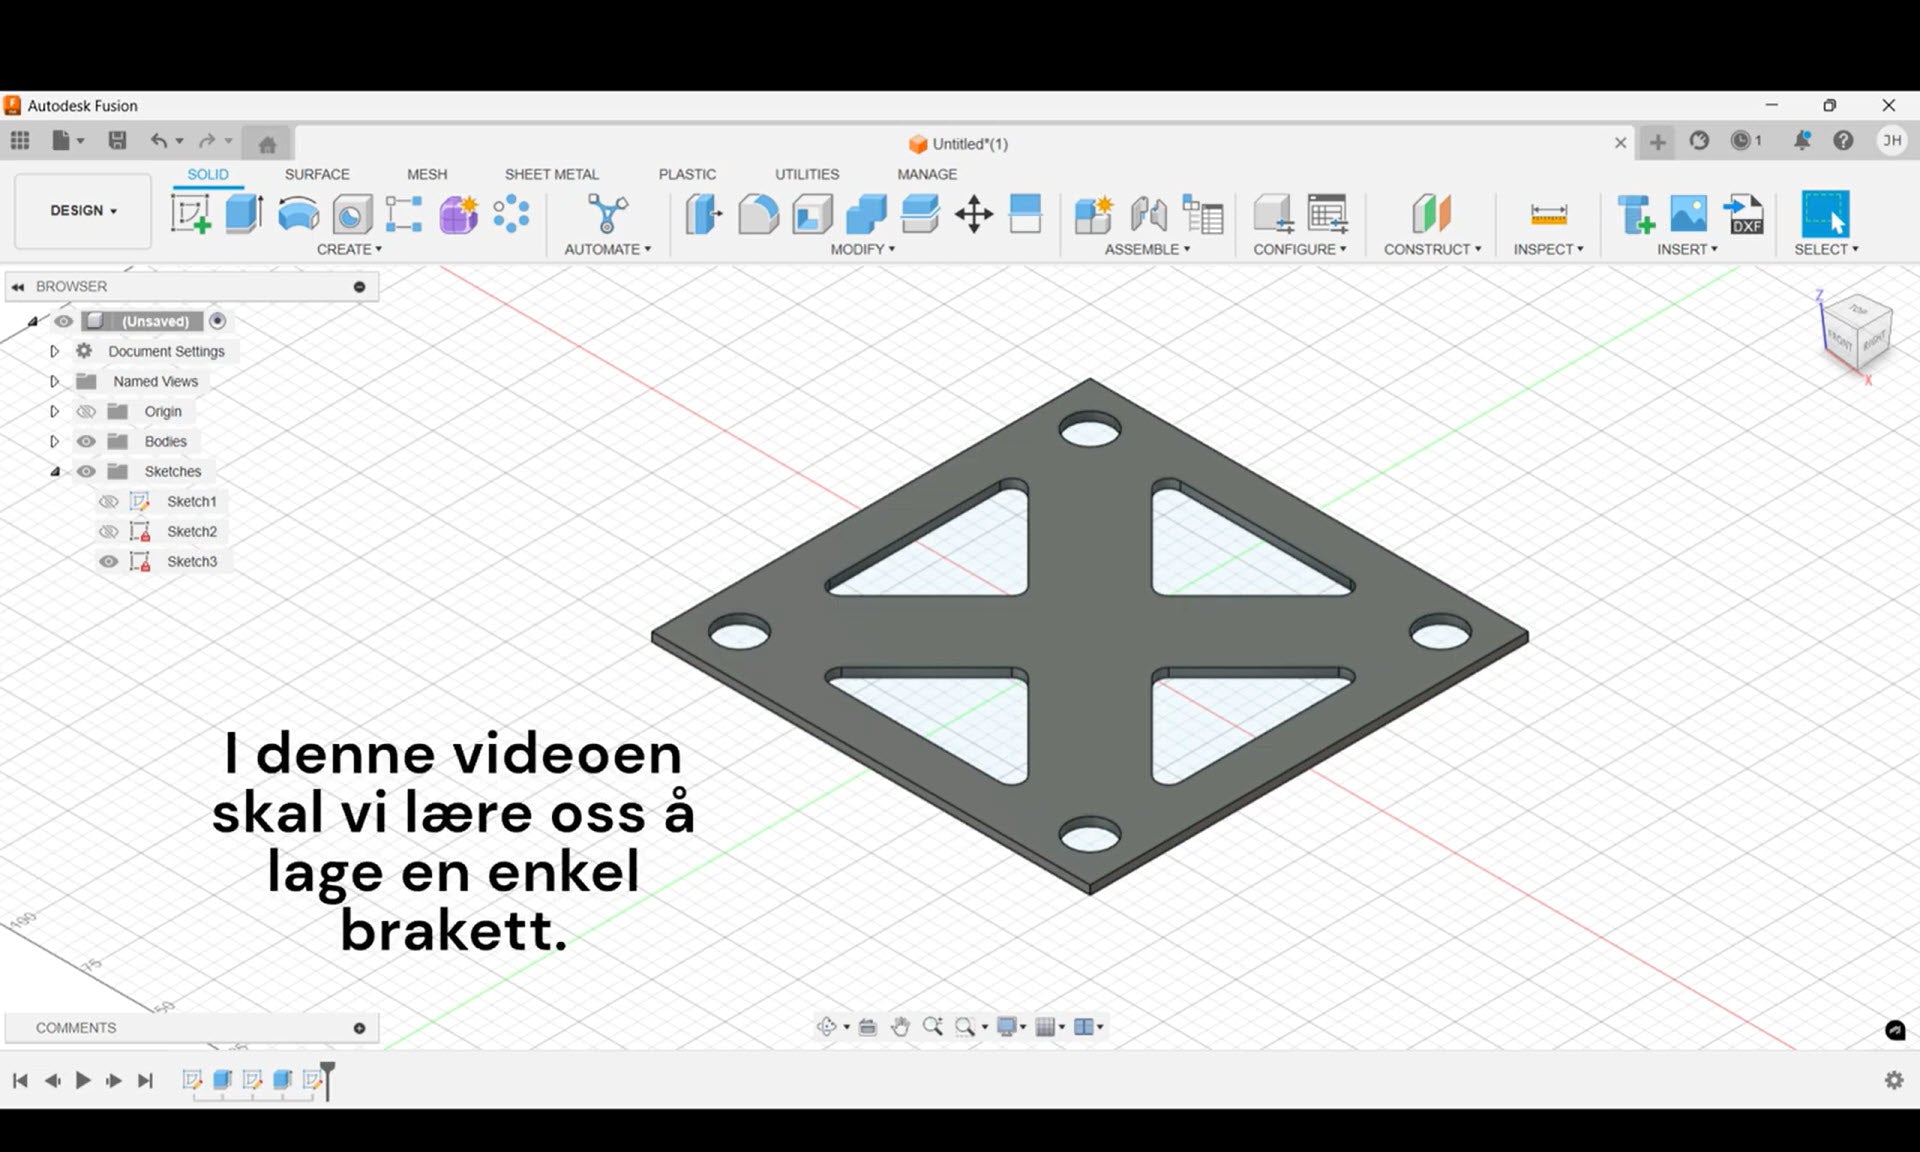Open the DESIGN workspace dropdown

point(83,211)
